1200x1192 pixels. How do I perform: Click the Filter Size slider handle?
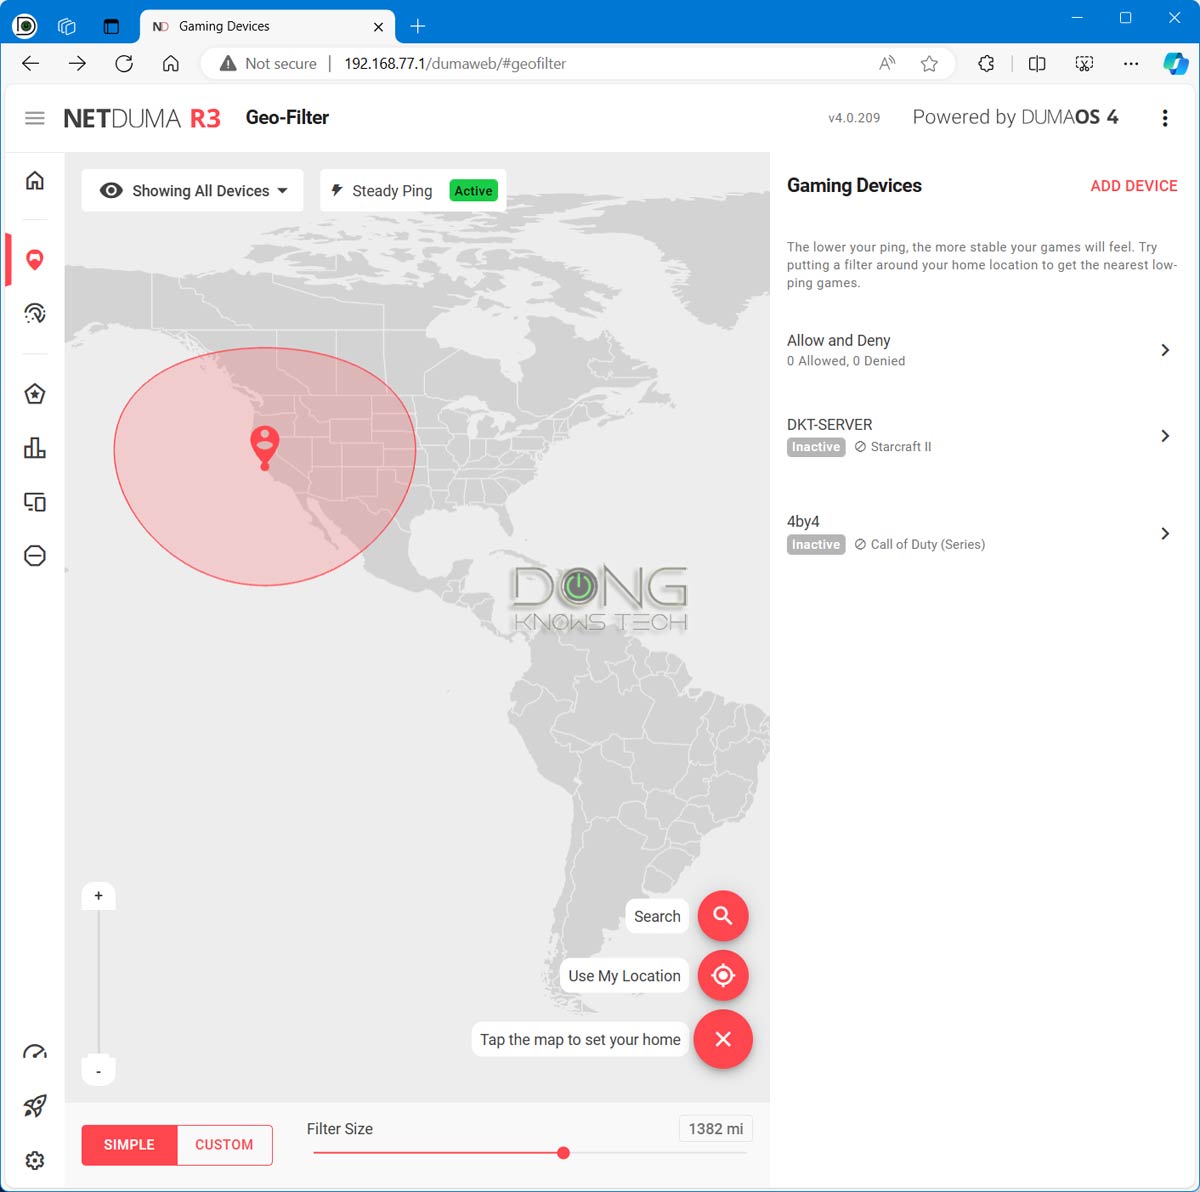563,1153
